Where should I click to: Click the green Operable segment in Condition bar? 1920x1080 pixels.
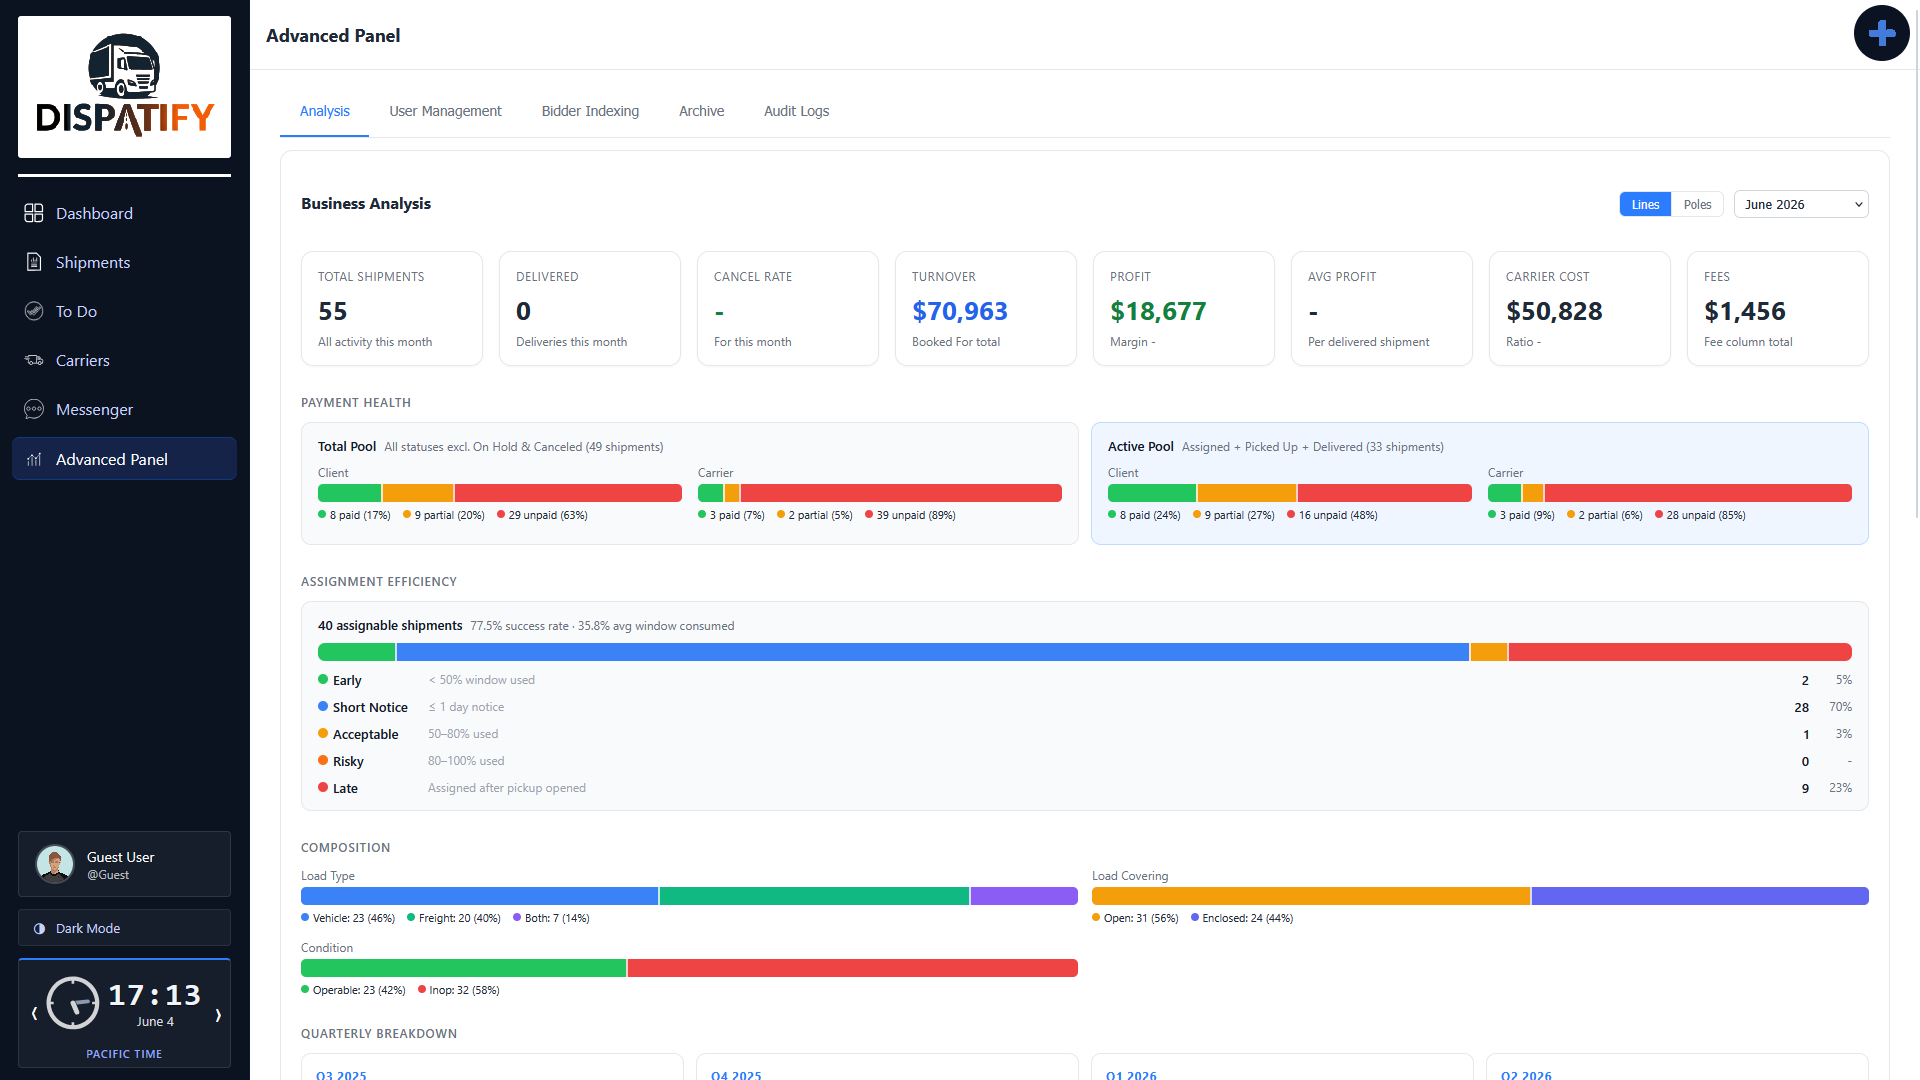pyautogui.click(x=463, y=968)
